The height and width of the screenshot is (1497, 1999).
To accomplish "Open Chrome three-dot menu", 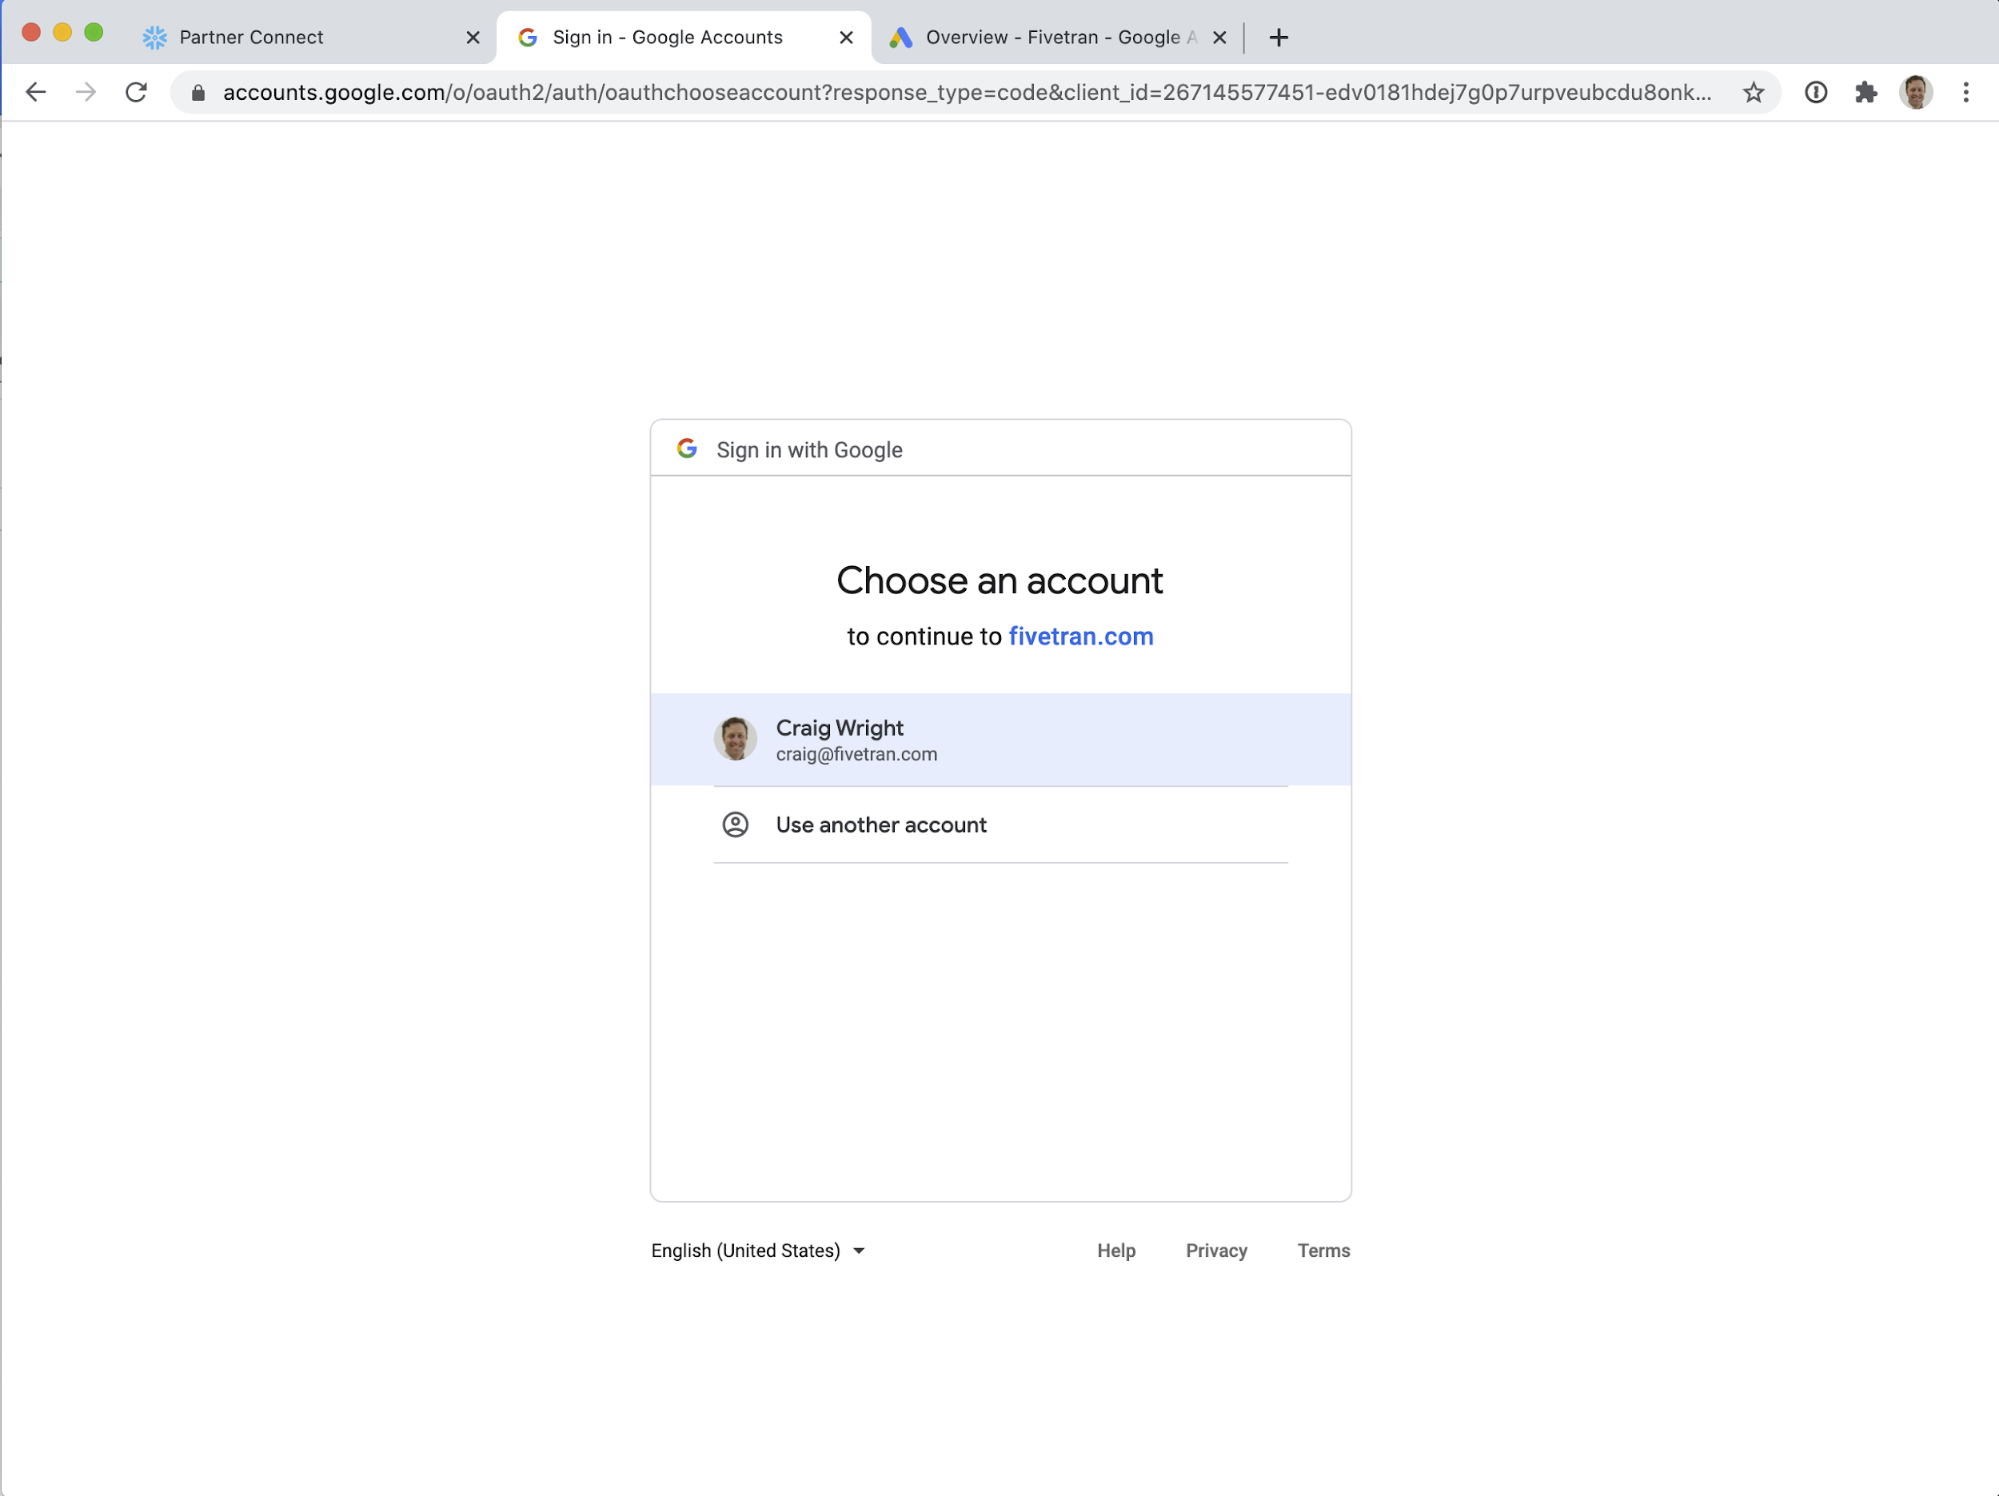I will pyautogui.click(x=1965, y=92).
